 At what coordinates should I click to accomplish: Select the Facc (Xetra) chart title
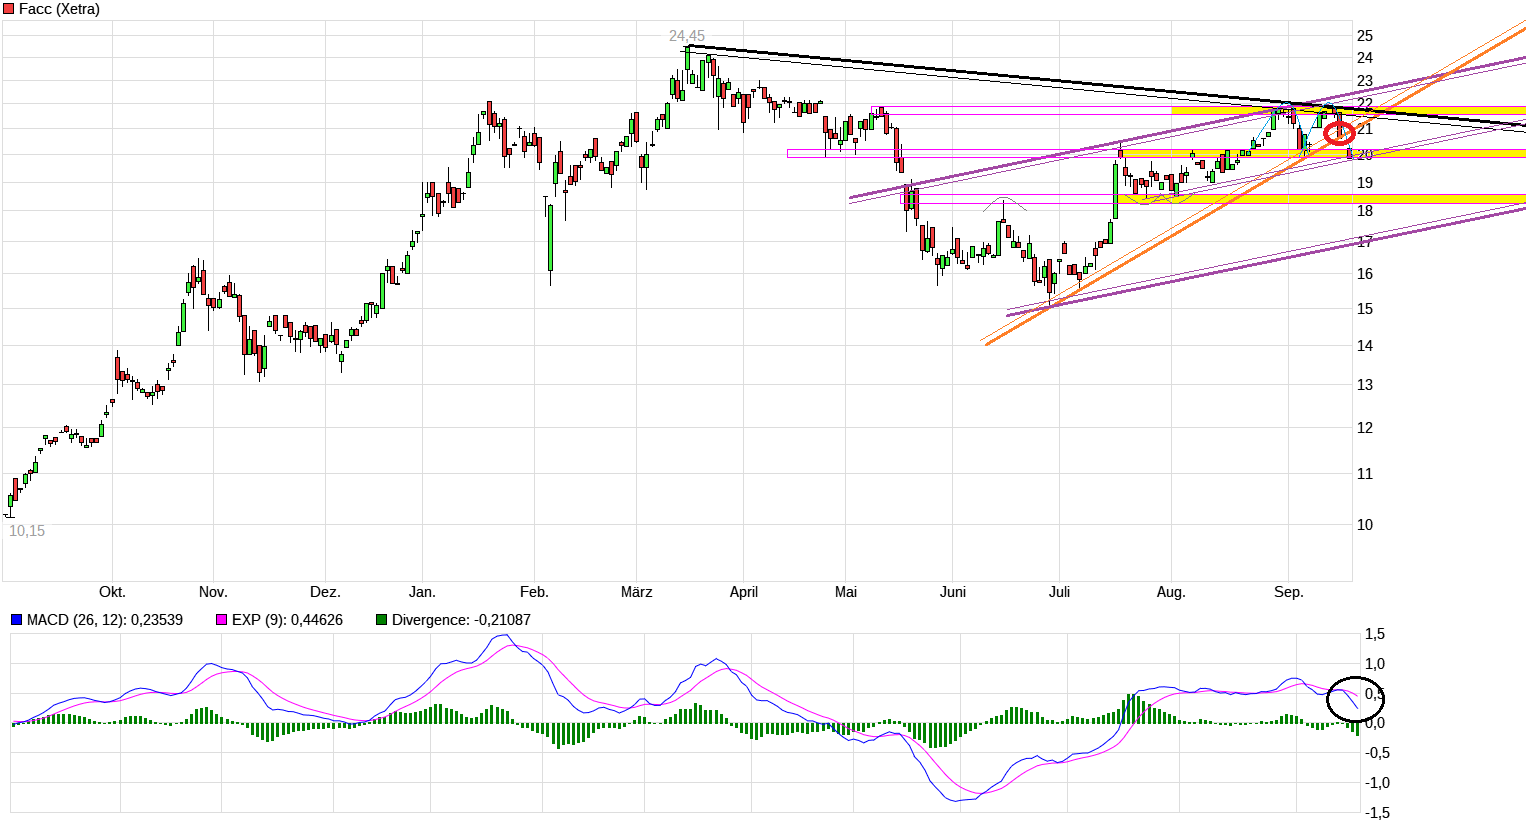pos(59,9)
